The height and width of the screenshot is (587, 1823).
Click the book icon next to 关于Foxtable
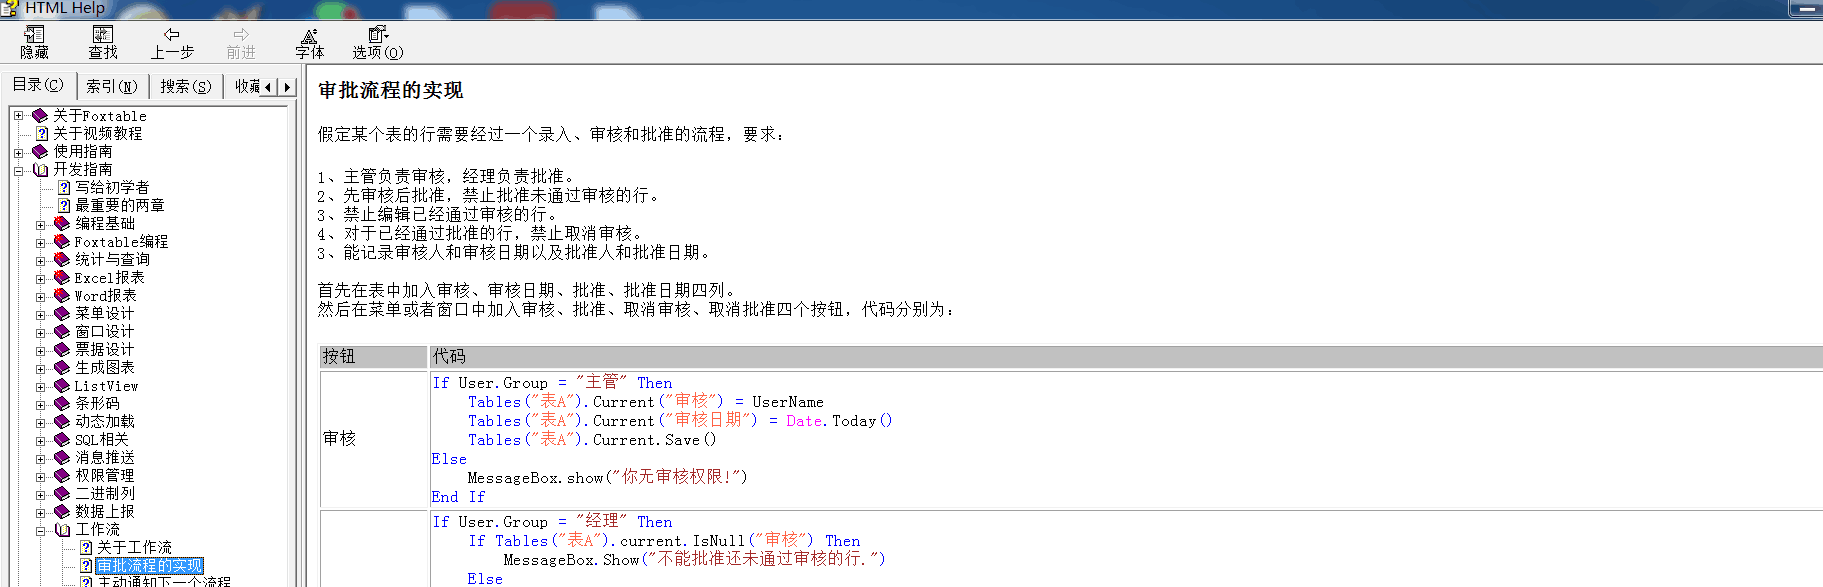point(40,116)
